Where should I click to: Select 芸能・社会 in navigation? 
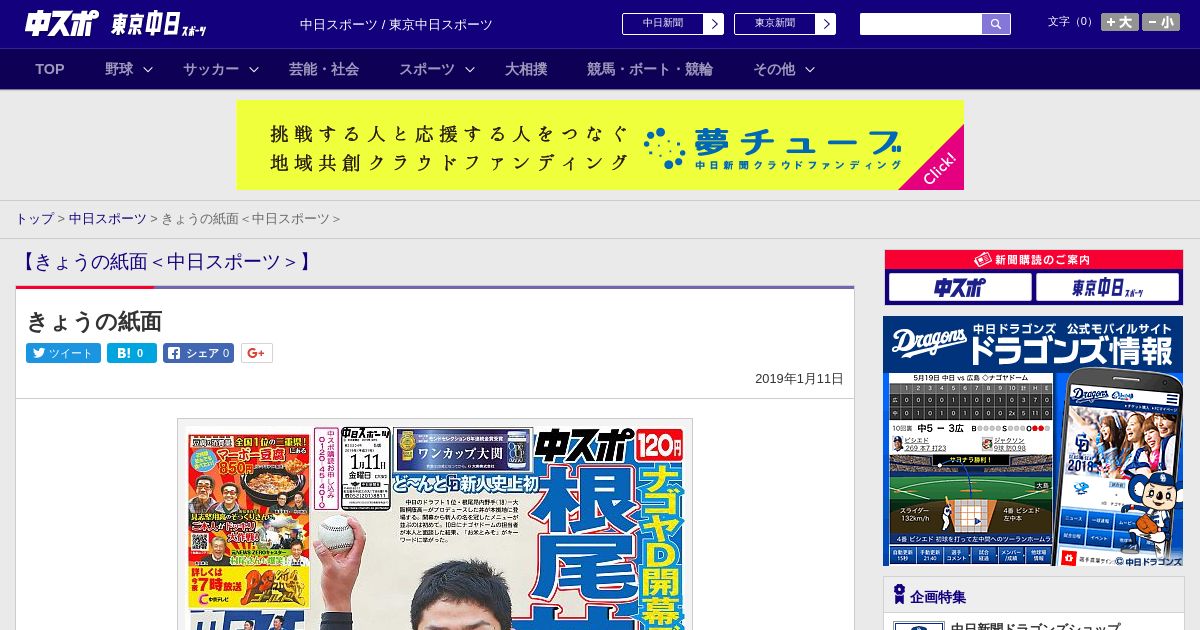(x=324, y=69)
